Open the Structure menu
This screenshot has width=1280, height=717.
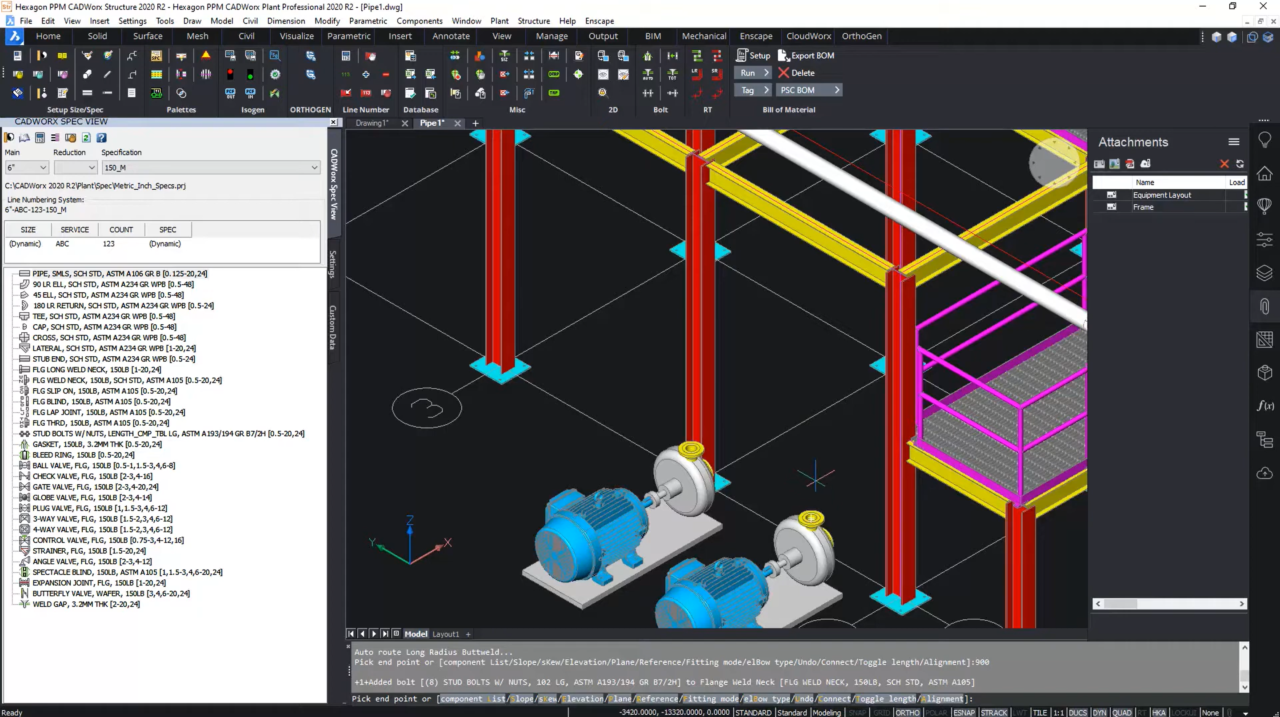click(x=534, y=21)
